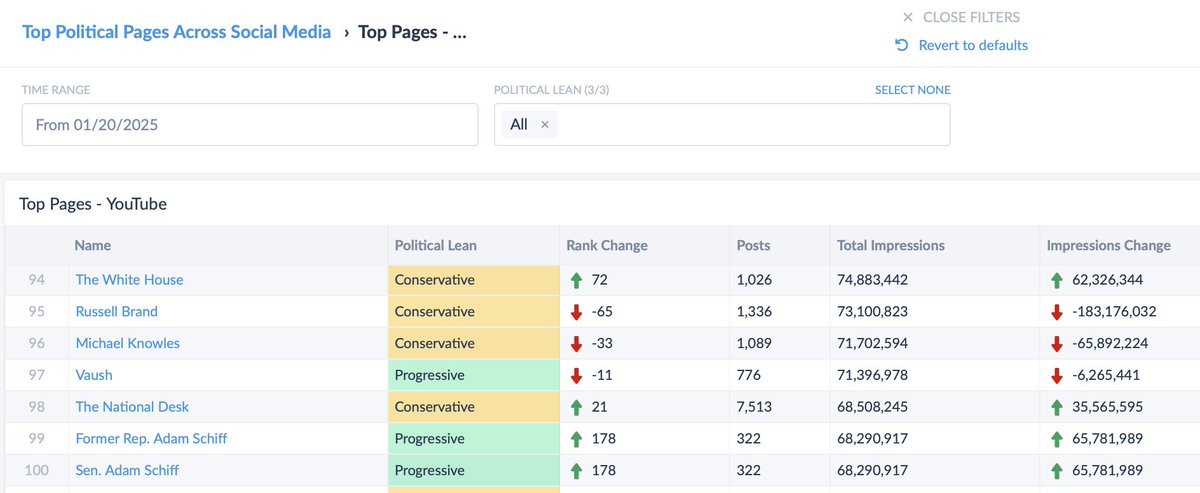The height and width of the screenshot is (493, 1200).
Task: Click The White House rank up arrow
Action: pos(576,280)
